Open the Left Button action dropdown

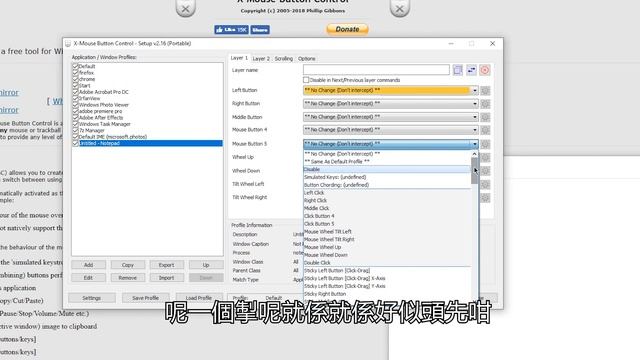pos(391,91)
